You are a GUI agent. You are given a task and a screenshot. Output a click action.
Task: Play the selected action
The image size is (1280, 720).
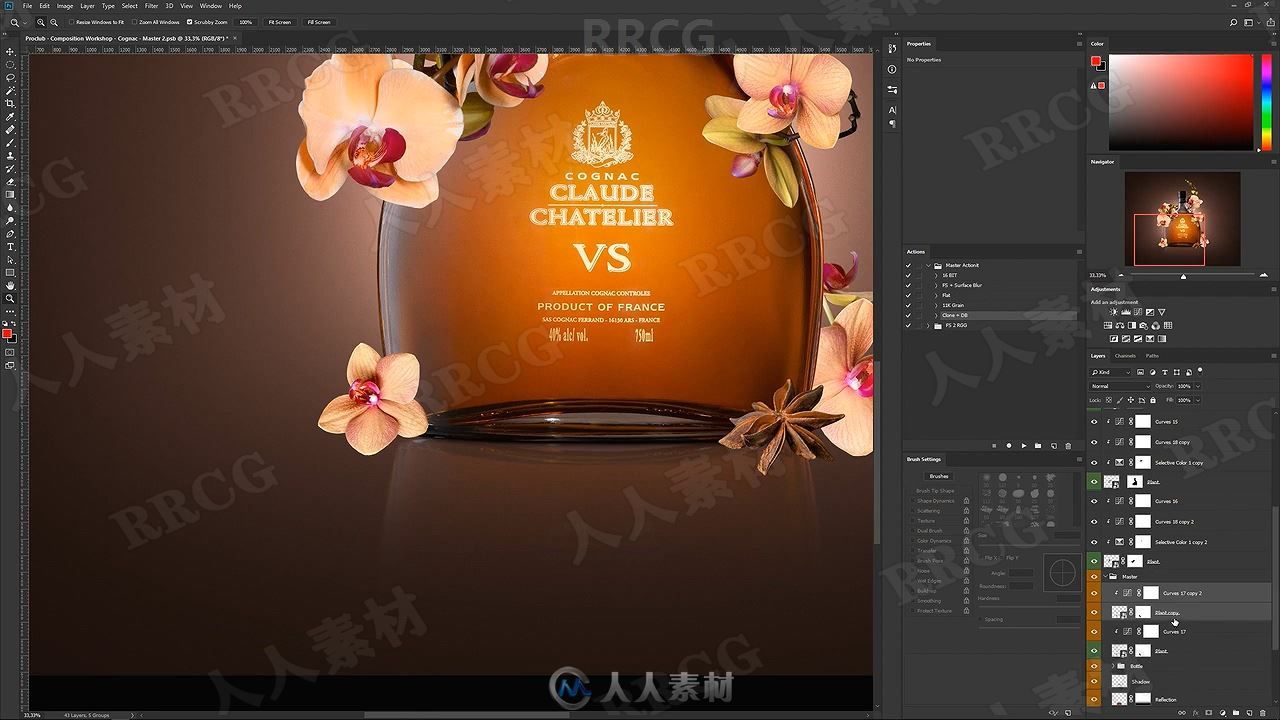[x=1024, y=446]
